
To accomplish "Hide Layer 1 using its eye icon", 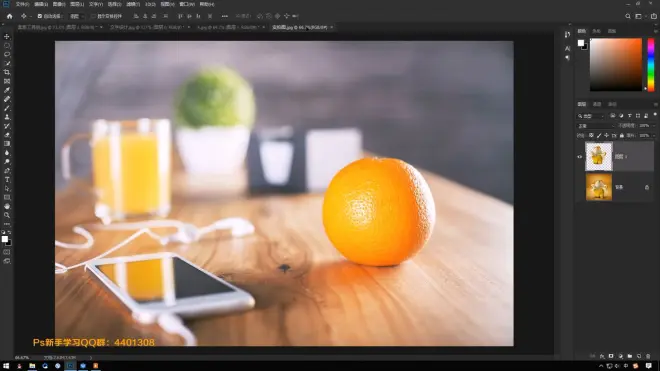I will pyautogui.click(x=580, y=157).
